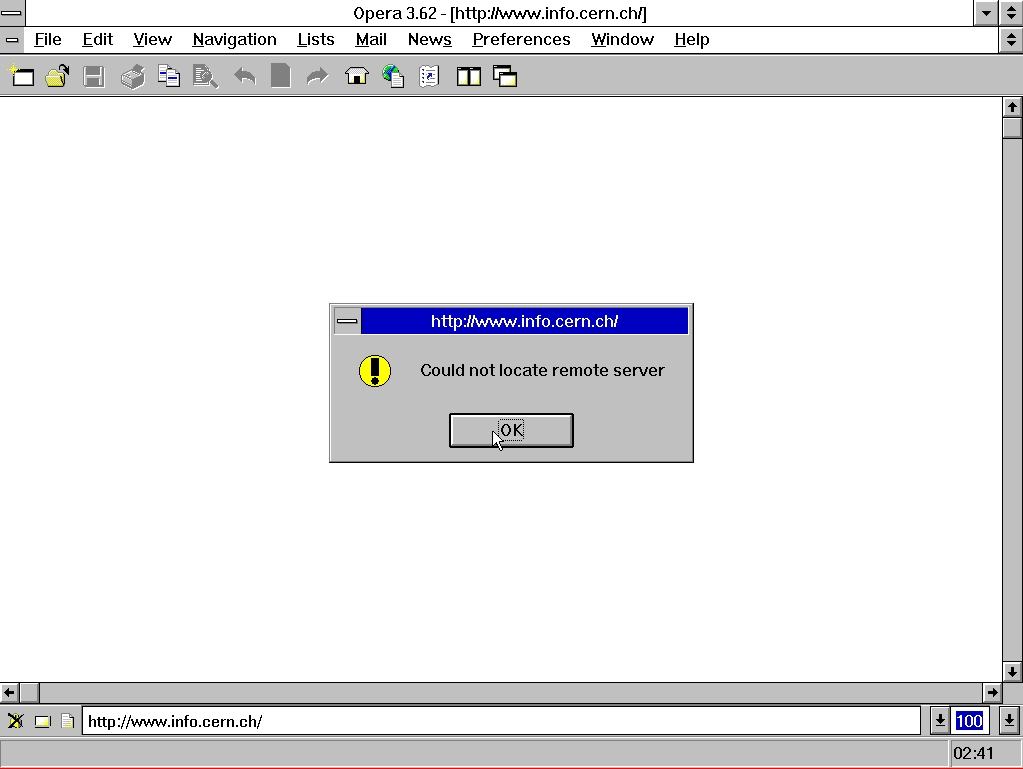Expand the address bar history dropdown
The height and width of the screenshot is (769, 1023).
(x=940, y=721)
